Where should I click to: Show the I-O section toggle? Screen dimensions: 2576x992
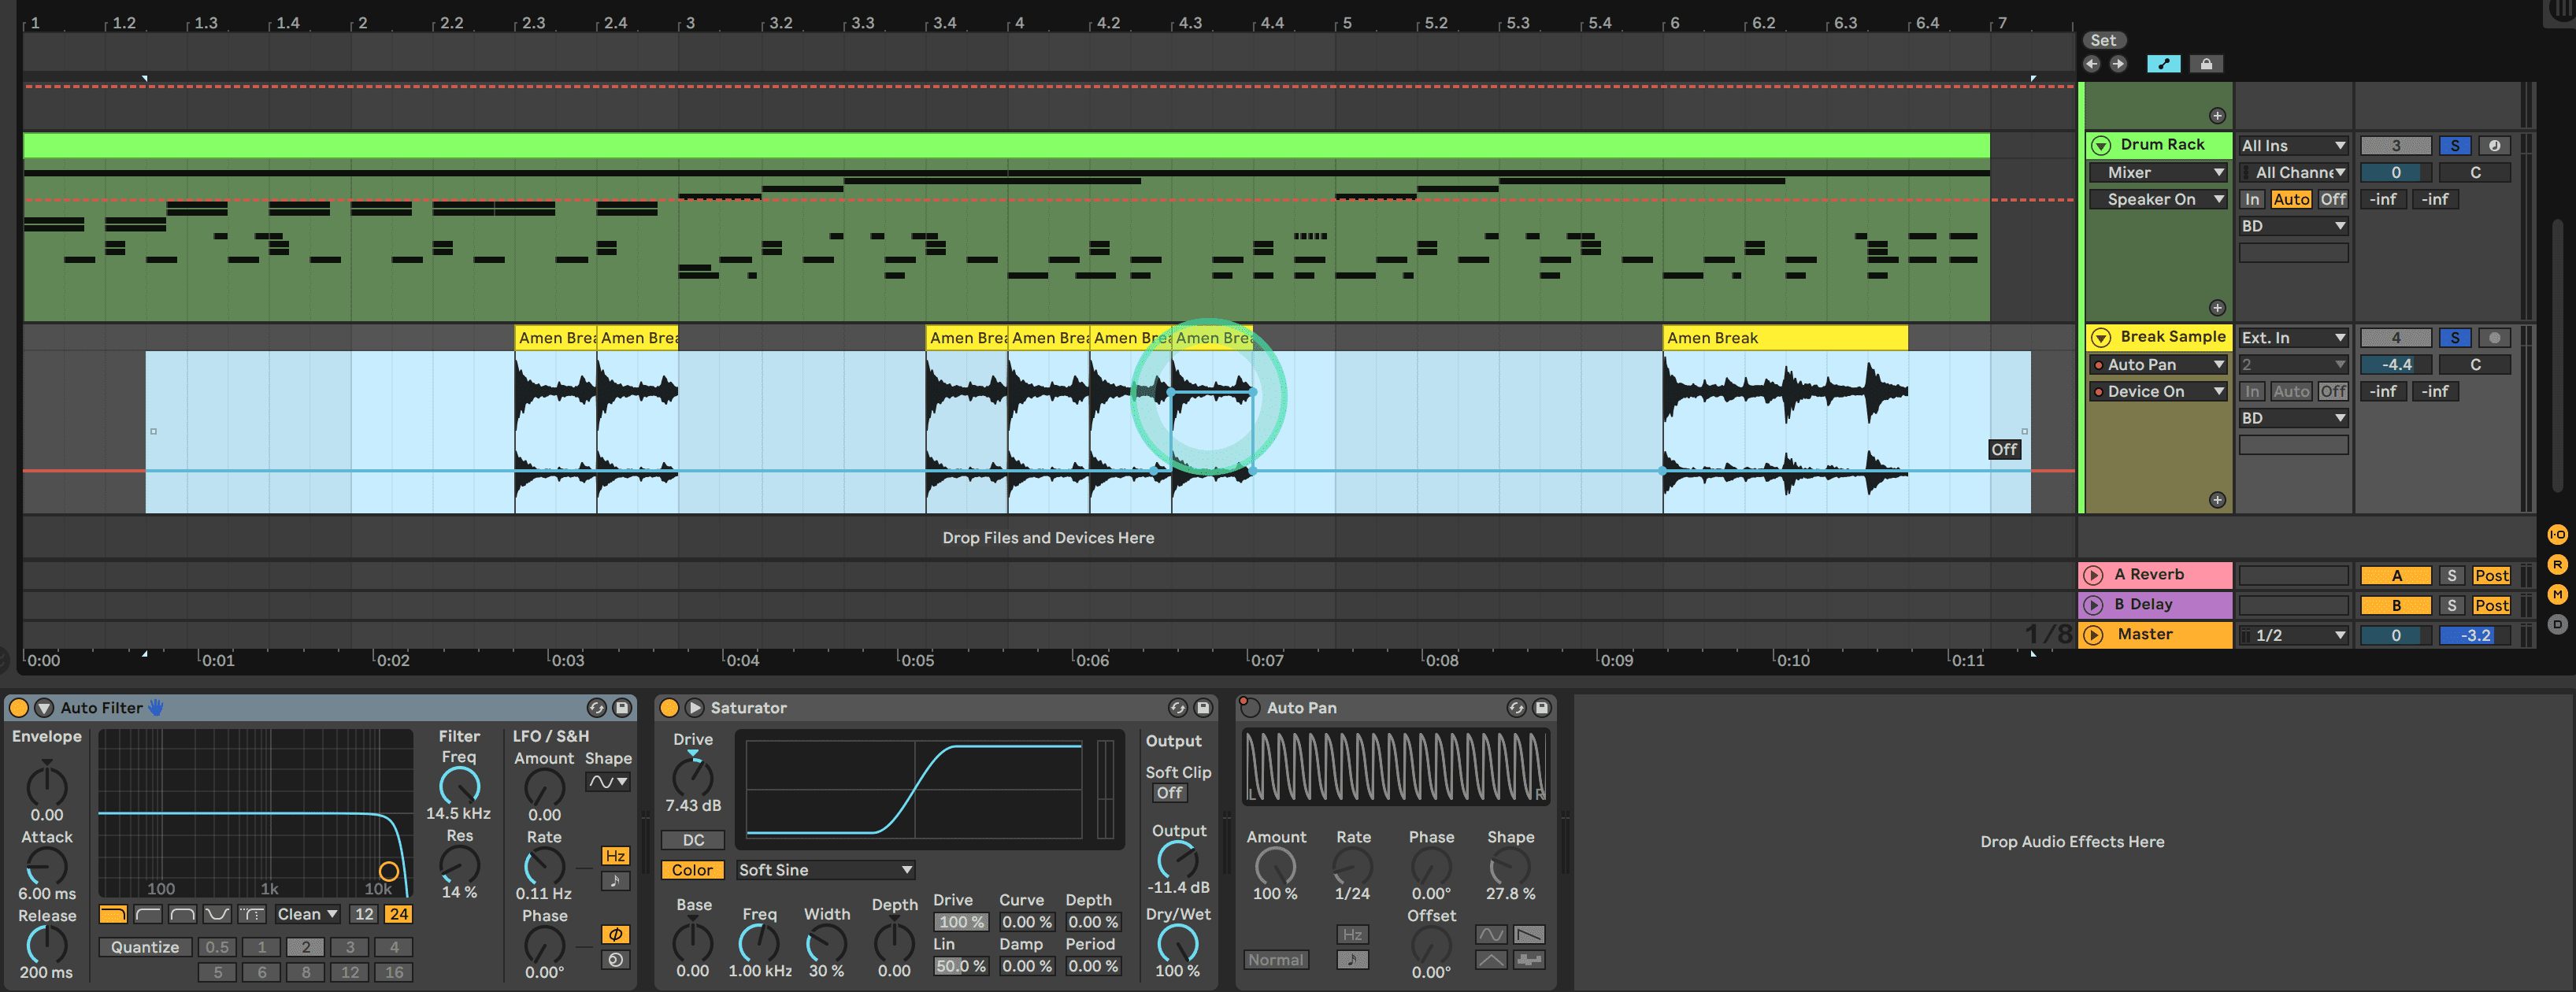point(2557,535)
